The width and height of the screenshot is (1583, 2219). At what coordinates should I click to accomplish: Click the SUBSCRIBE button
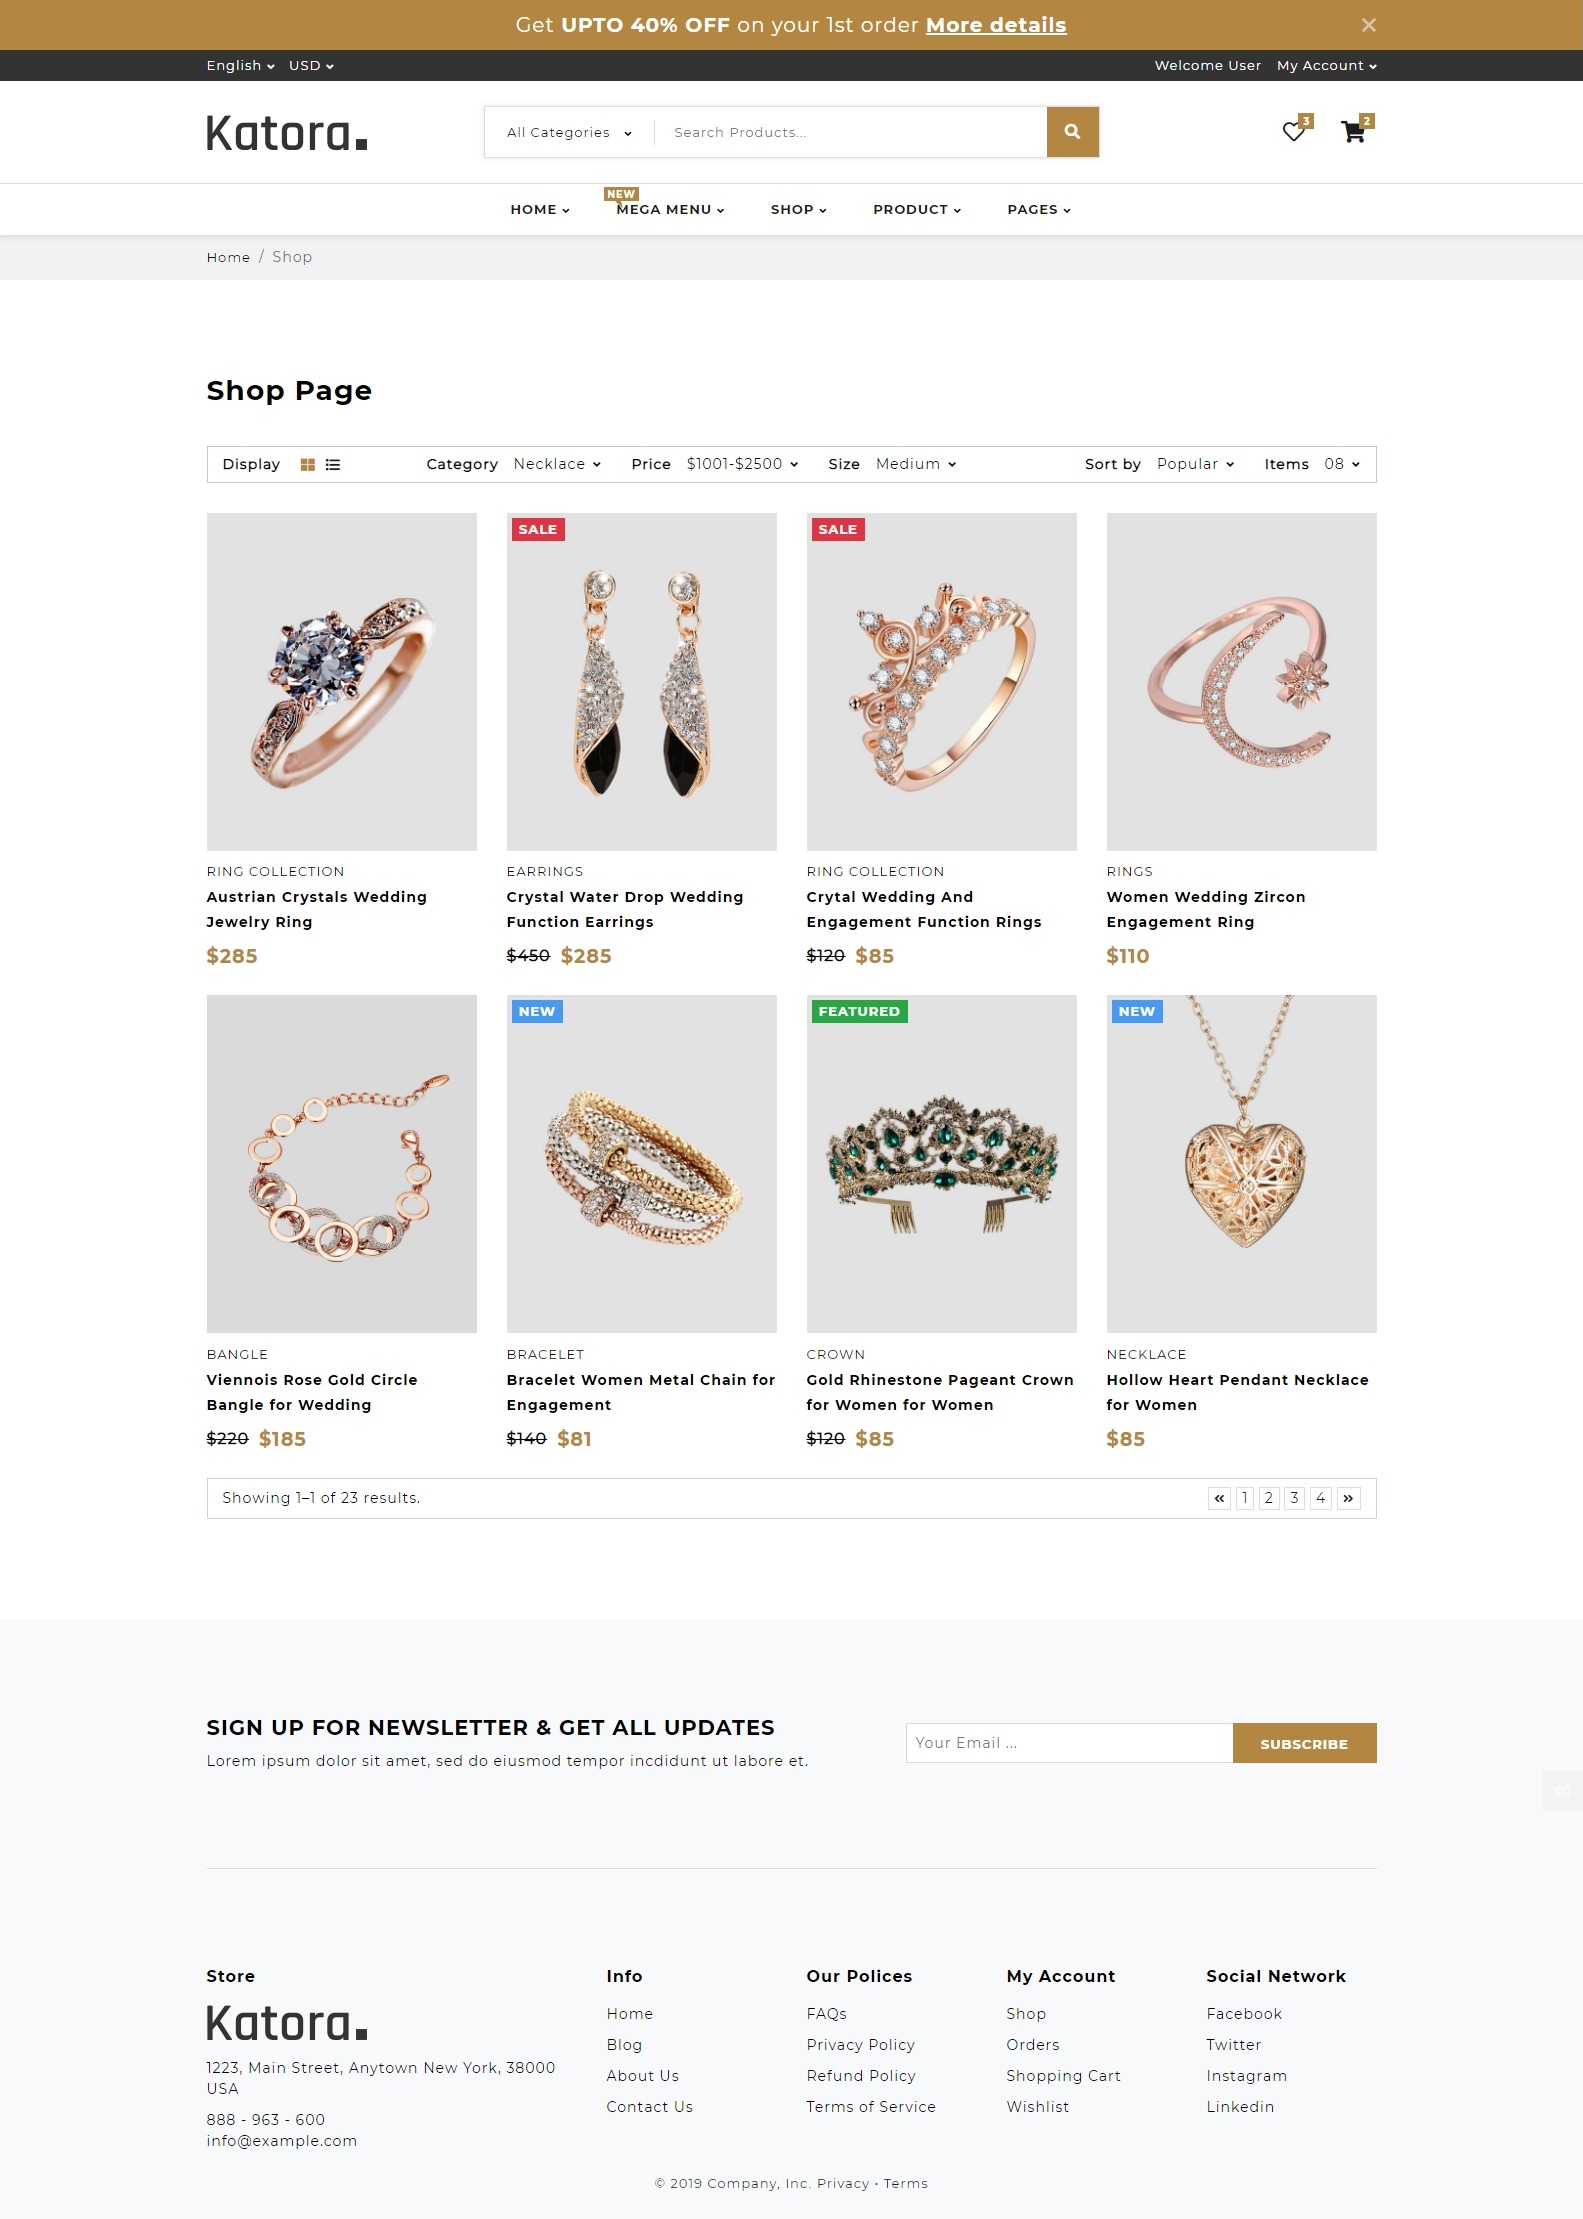(1304, 1743)
